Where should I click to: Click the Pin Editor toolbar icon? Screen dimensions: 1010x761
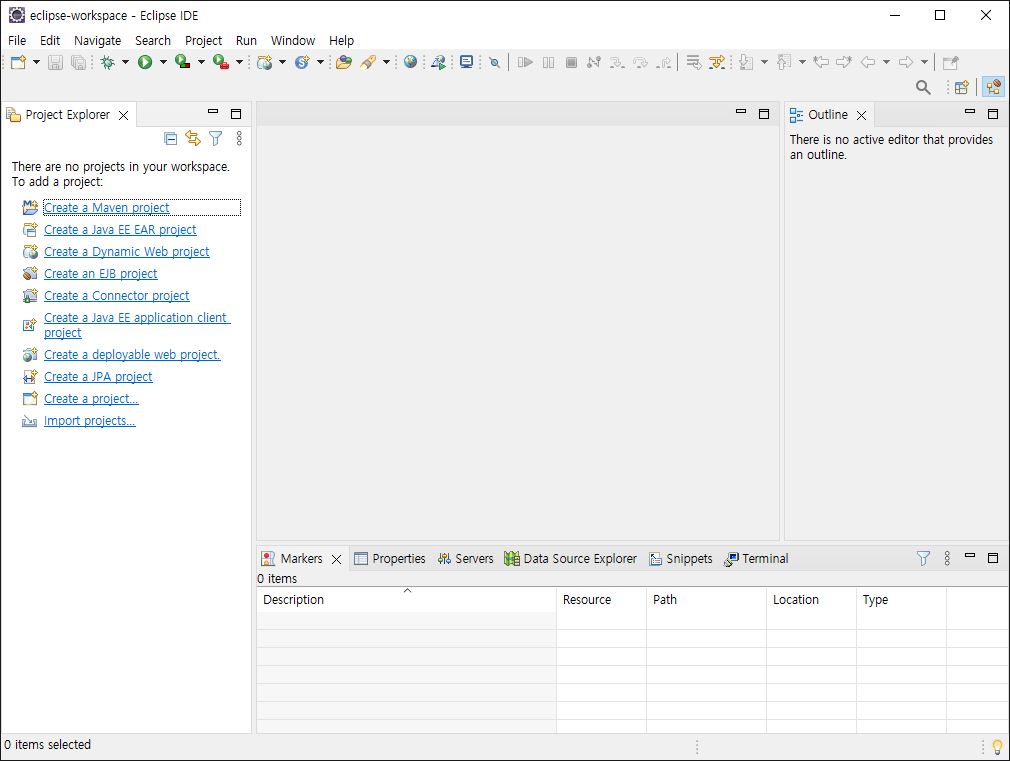pyautogui.click(x=951, y=63)
